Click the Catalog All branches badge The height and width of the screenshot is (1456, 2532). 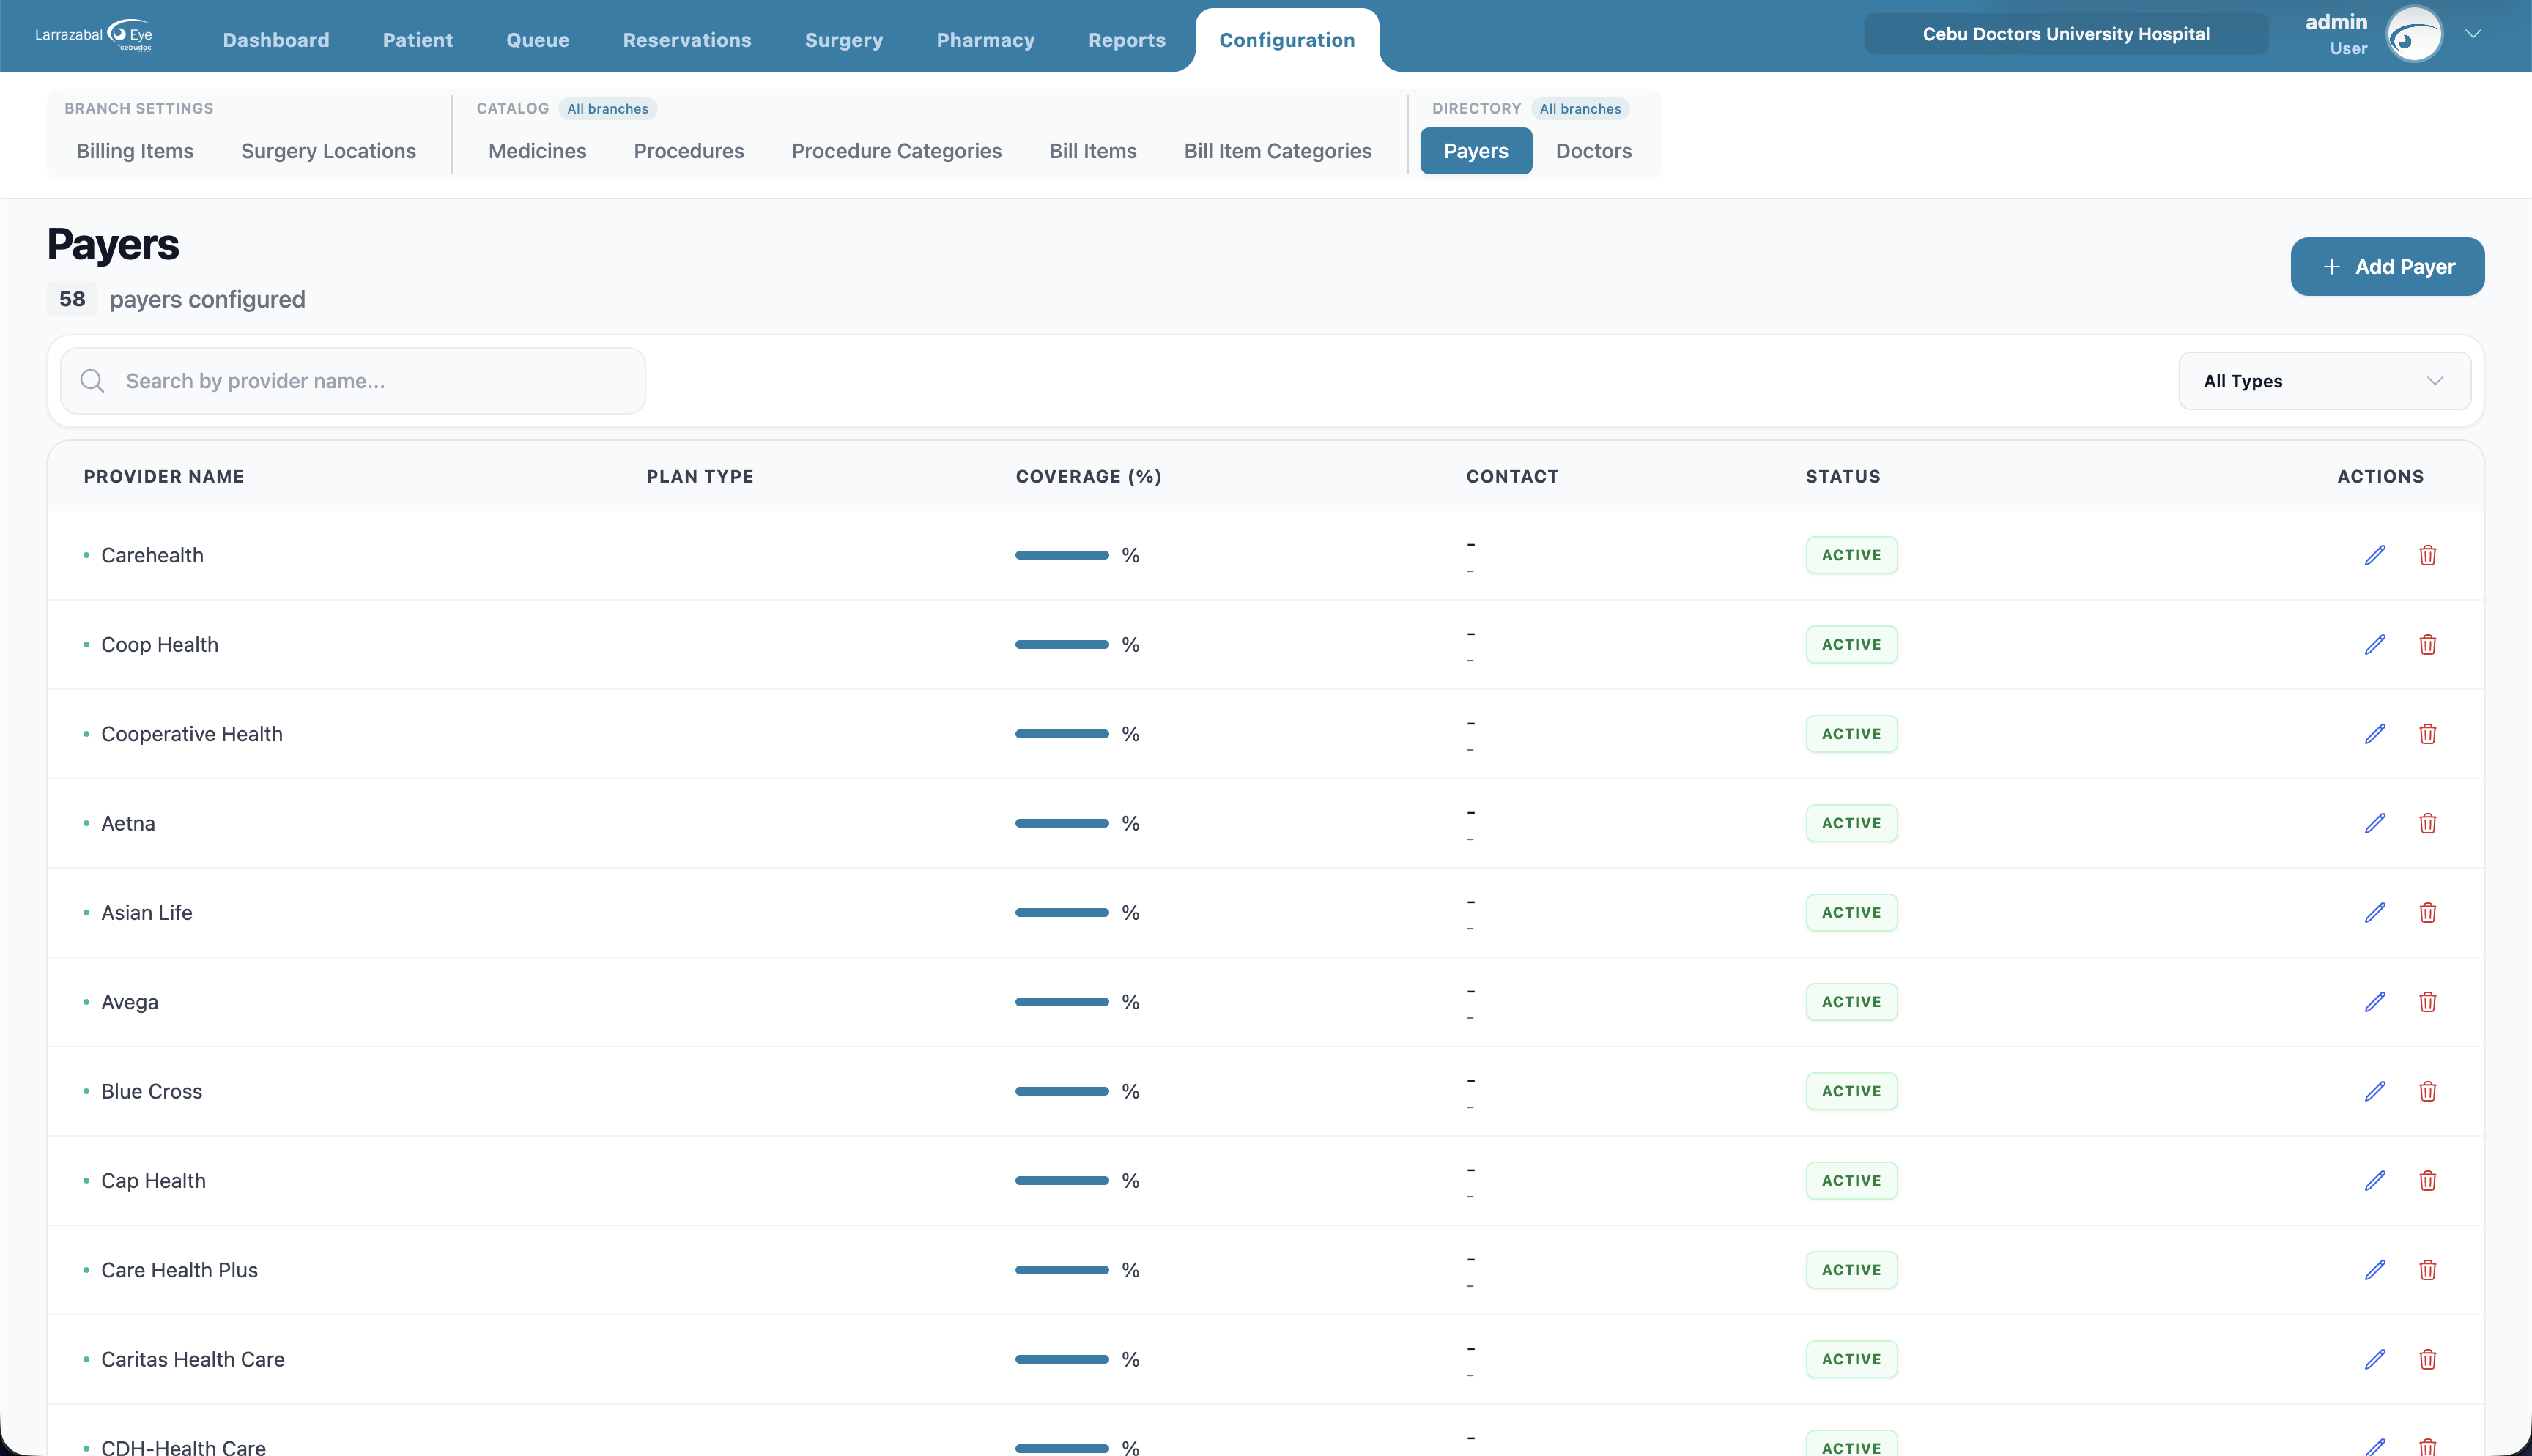click(608, 108)
